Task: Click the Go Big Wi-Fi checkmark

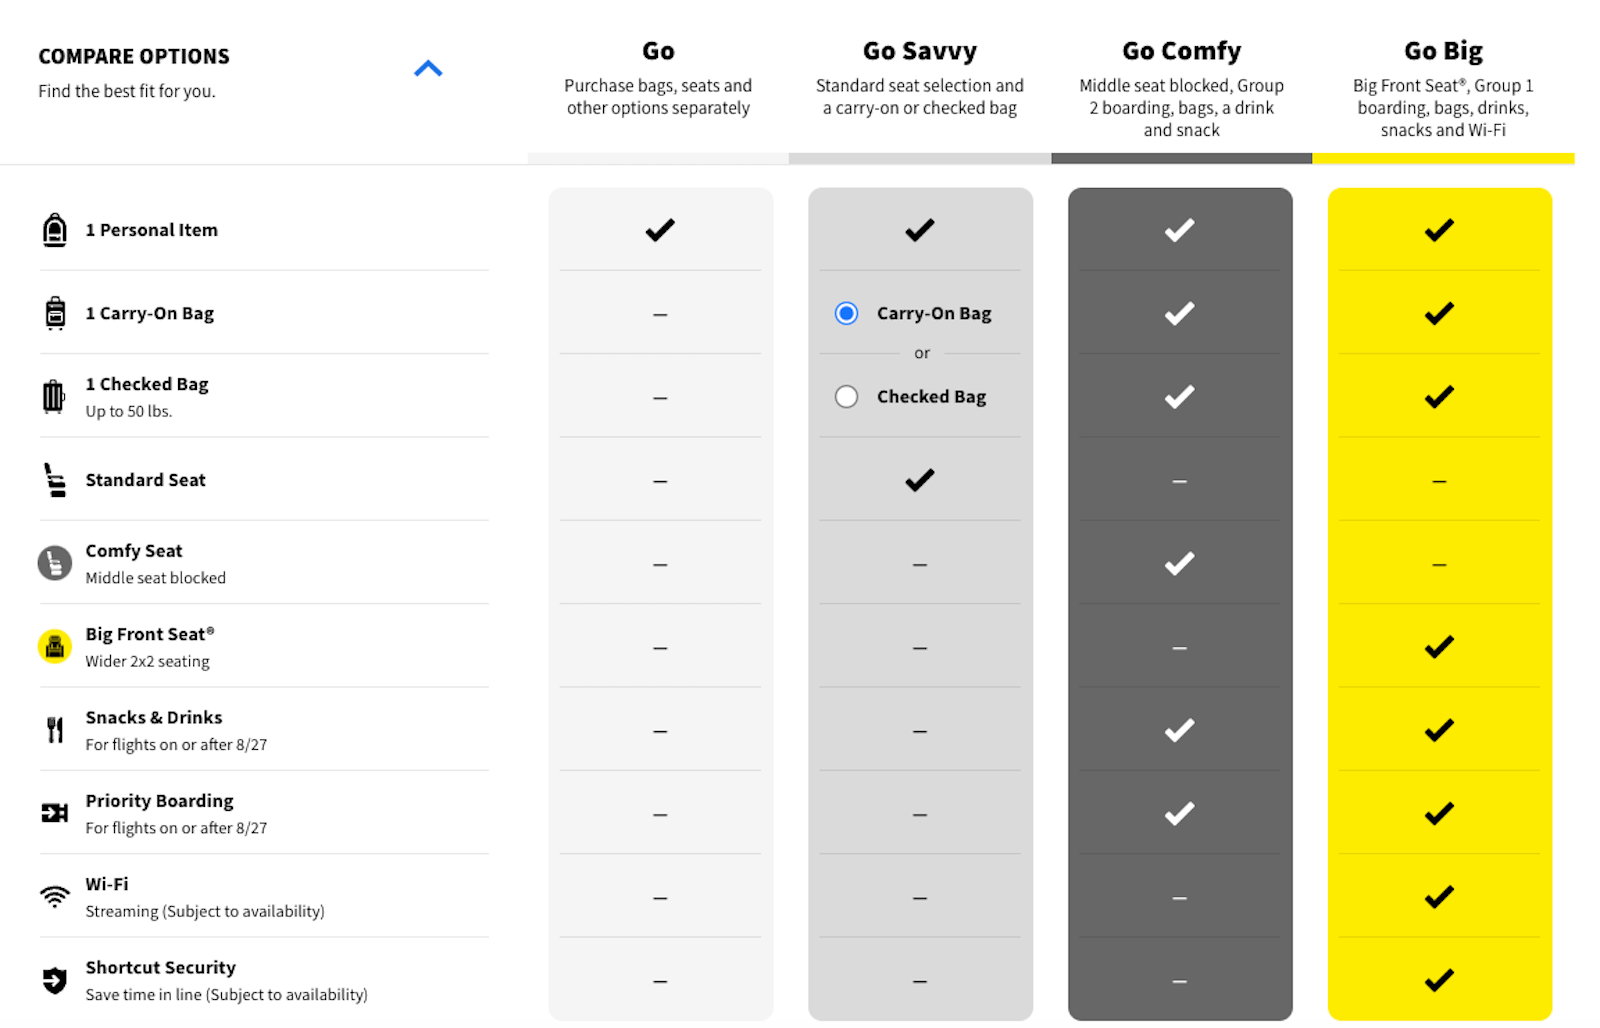Action: [1439, 897]
